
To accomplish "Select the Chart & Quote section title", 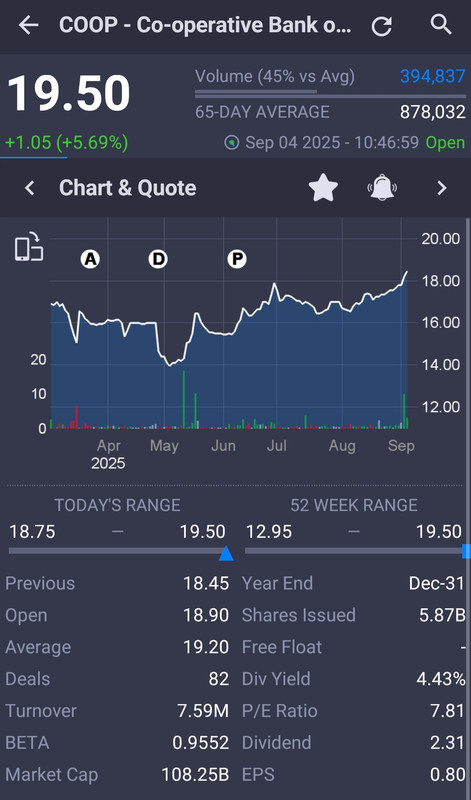I will (x=128, y=188).
